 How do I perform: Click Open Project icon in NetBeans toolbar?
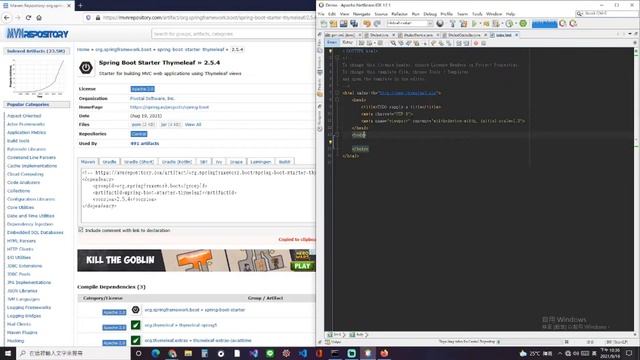[343, 24]
